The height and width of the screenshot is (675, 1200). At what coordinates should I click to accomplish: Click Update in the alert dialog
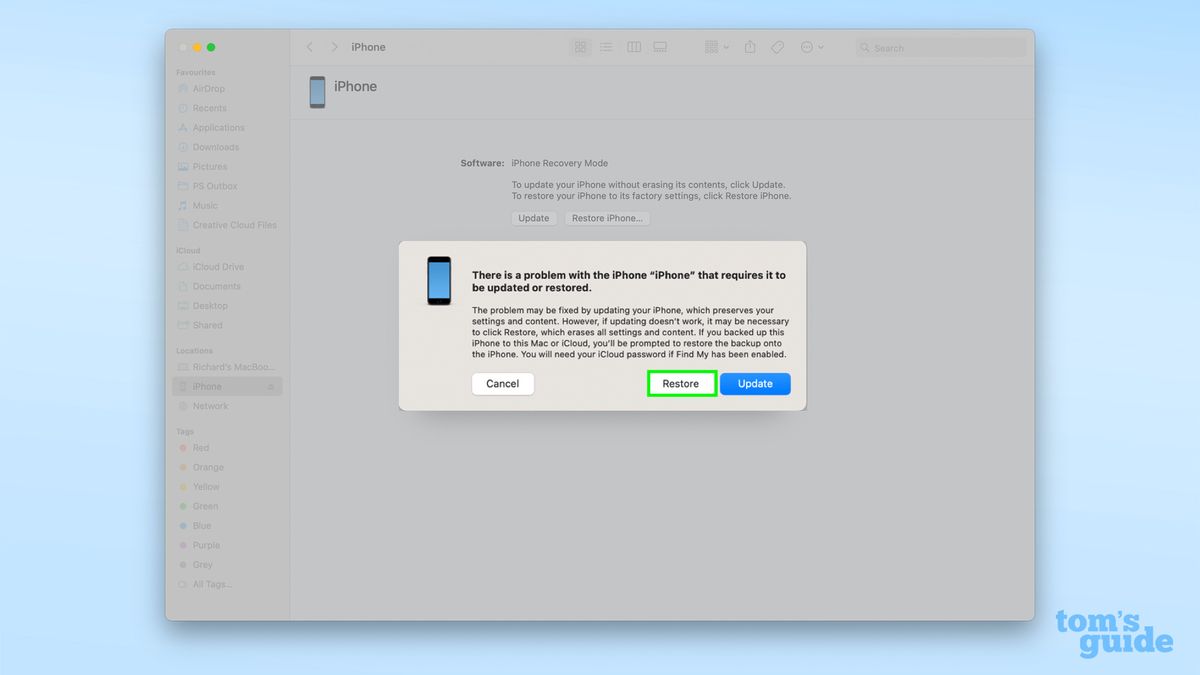click(755, 383)
